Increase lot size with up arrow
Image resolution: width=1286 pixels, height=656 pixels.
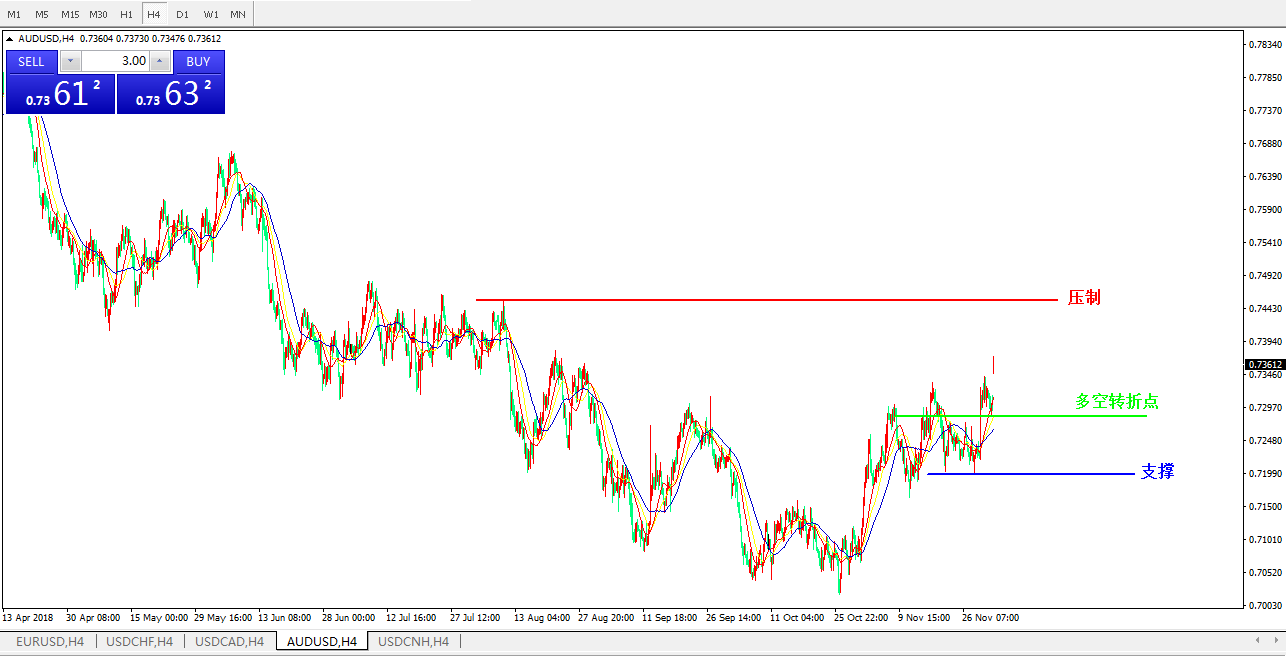click(160, 62)
